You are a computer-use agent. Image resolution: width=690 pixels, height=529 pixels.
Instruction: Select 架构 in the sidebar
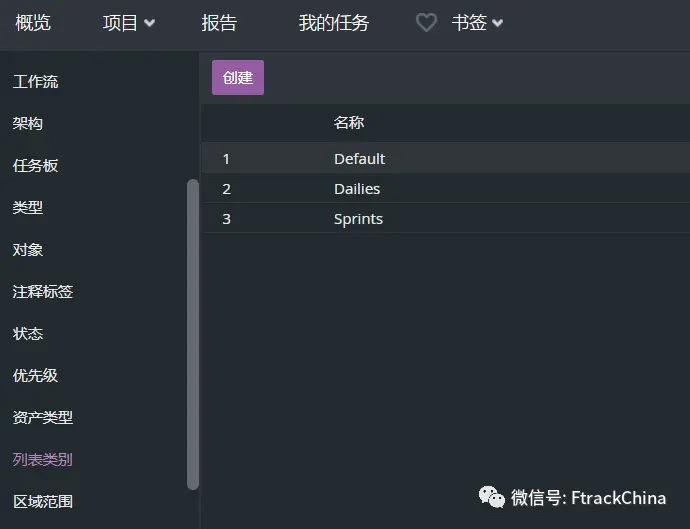click(x=28, y=123)
